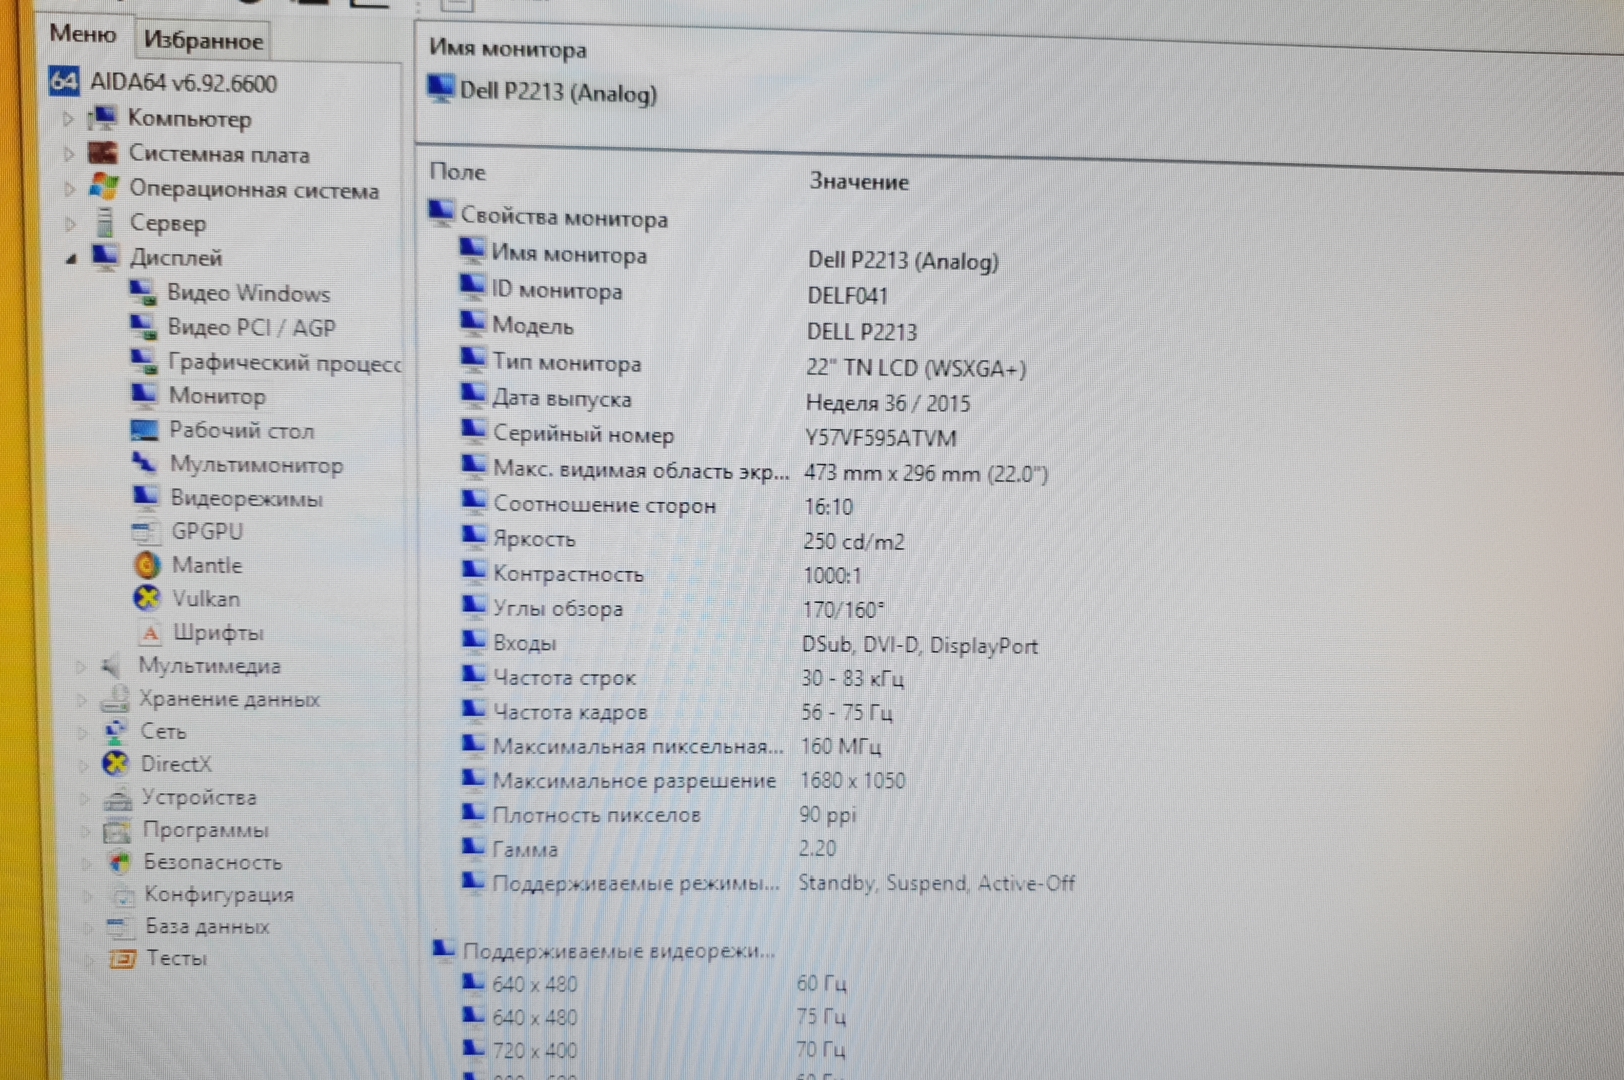Open the Рабочий стол icon
1624x1080 pixels.
pos(145,429)
